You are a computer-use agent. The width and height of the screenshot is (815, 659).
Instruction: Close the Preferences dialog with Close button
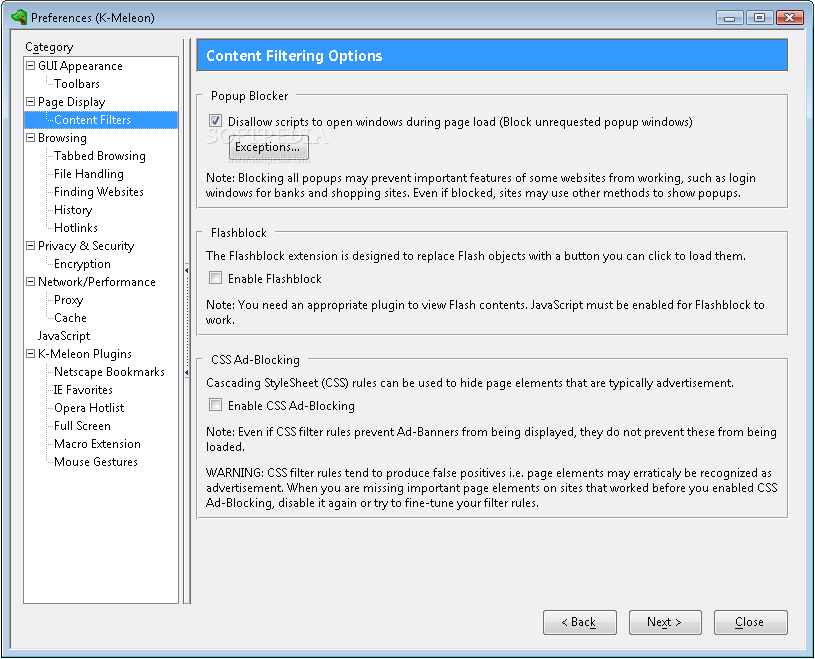tap(750, 622)
